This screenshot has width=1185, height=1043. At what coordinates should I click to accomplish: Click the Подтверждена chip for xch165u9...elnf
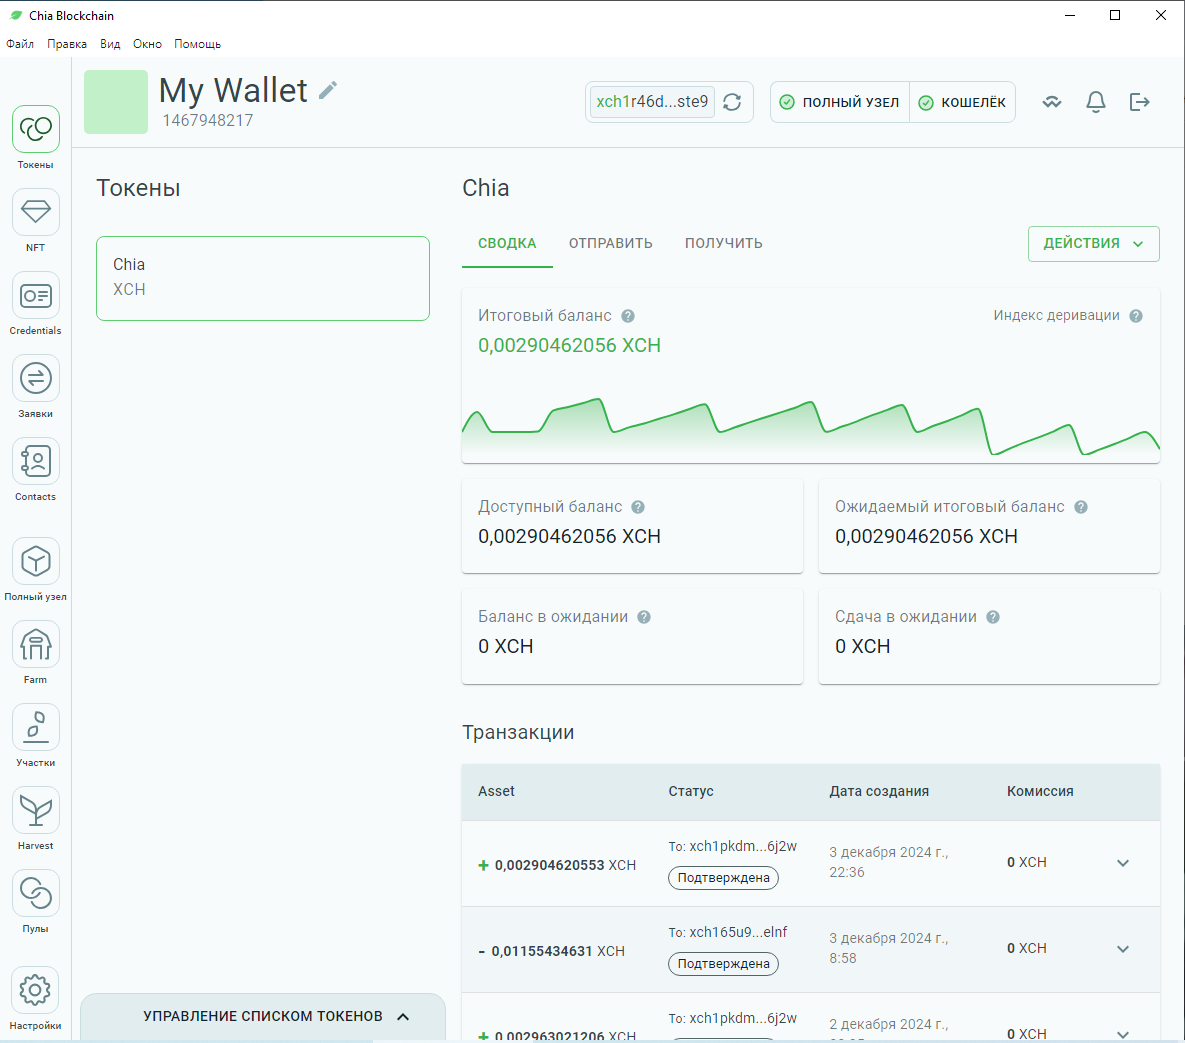tap(723, 964)
